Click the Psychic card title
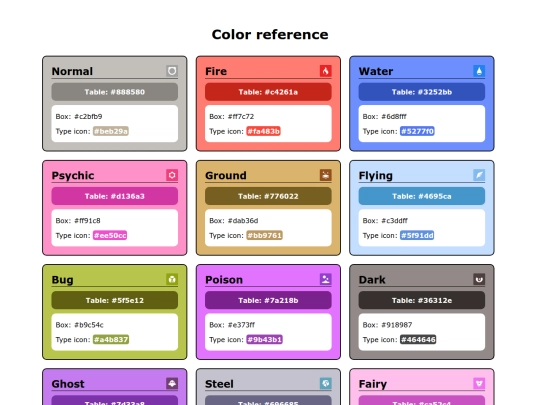This screenshot has width=540, height=405. 73,176
